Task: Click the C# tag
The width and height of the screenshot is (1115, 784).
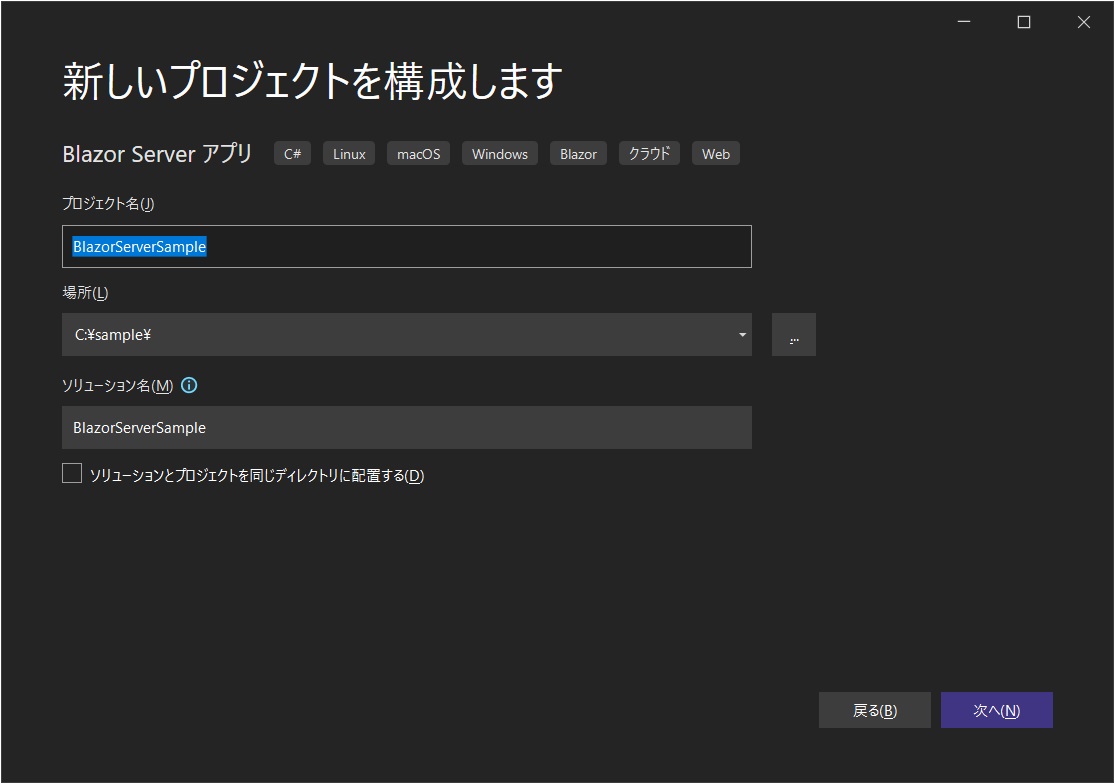Action: pos(292,154)
